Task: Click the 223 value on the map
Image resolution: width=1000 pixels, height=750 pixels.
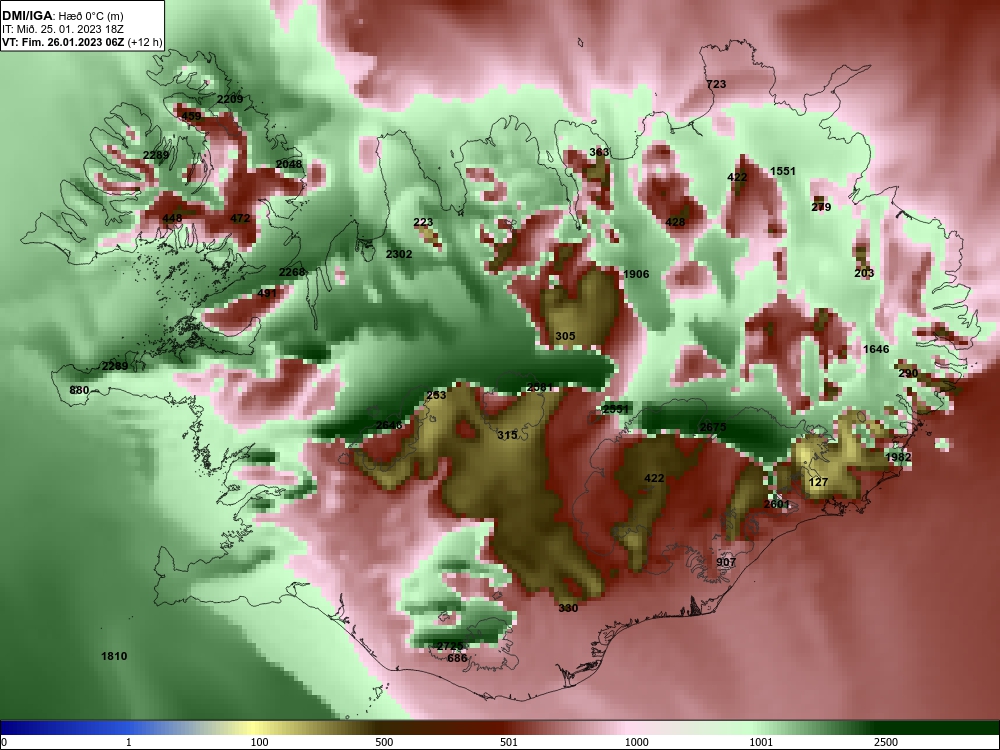Action: coord(423,222)
